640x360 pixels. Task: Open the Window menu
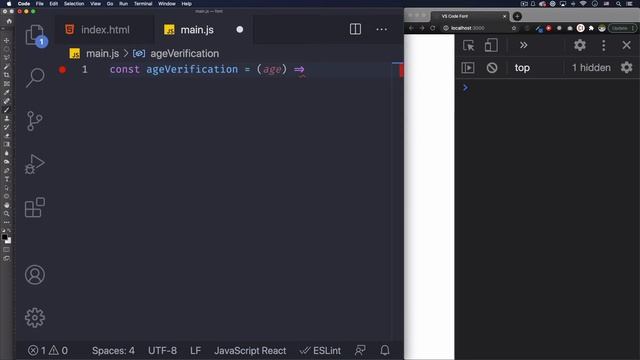[167, 4]
